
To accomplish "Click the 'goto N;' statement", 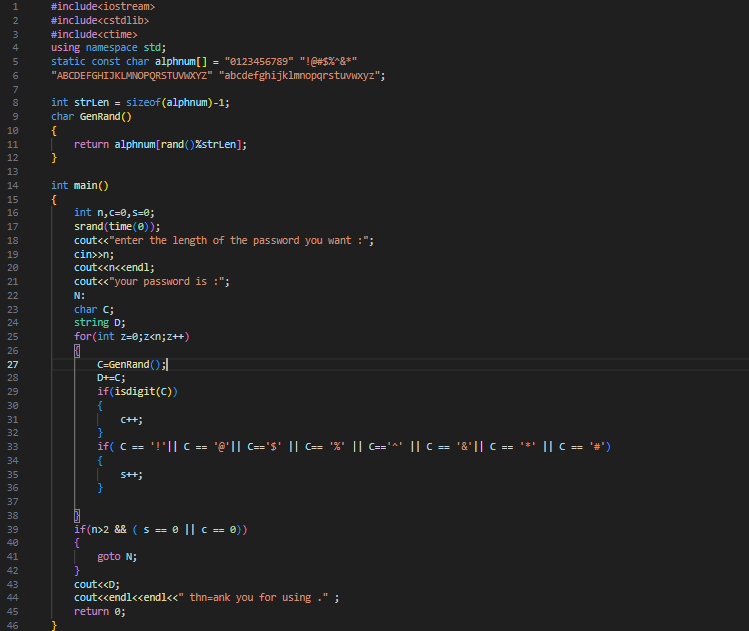I will coord(117,556).
